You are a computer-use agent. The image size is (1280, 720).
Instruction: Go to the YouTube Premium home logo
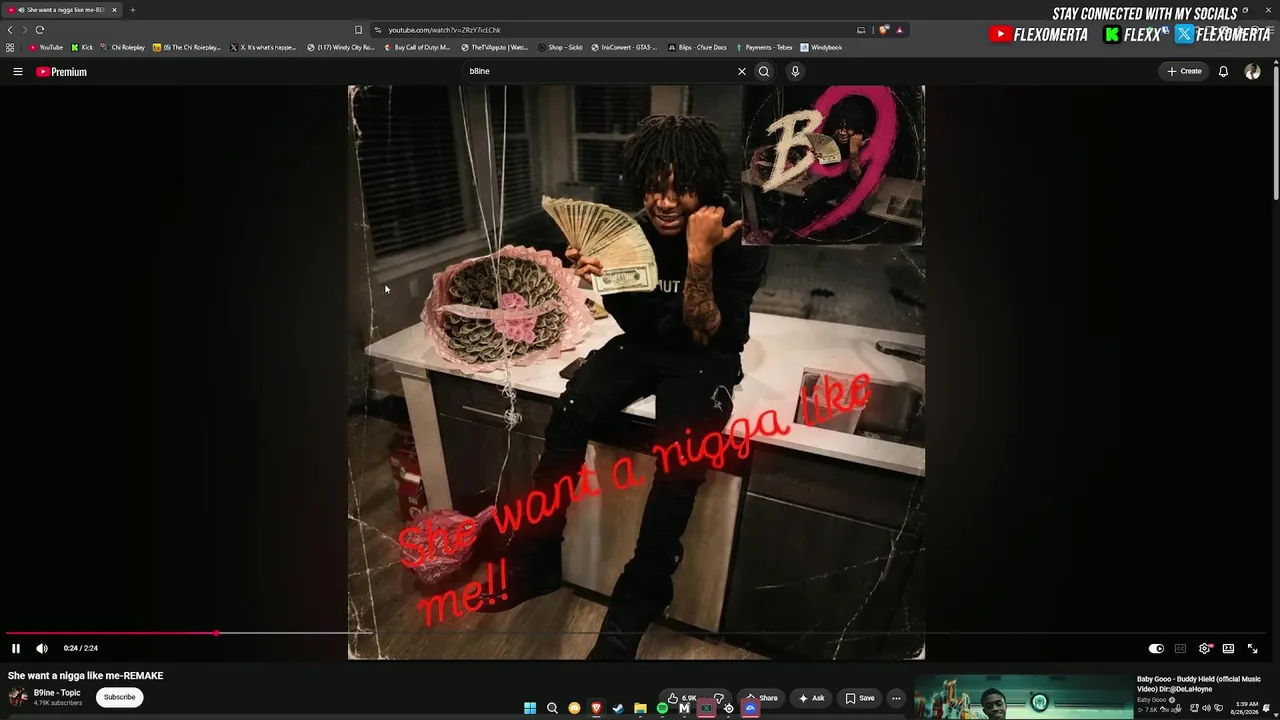[x=62, y=72]
